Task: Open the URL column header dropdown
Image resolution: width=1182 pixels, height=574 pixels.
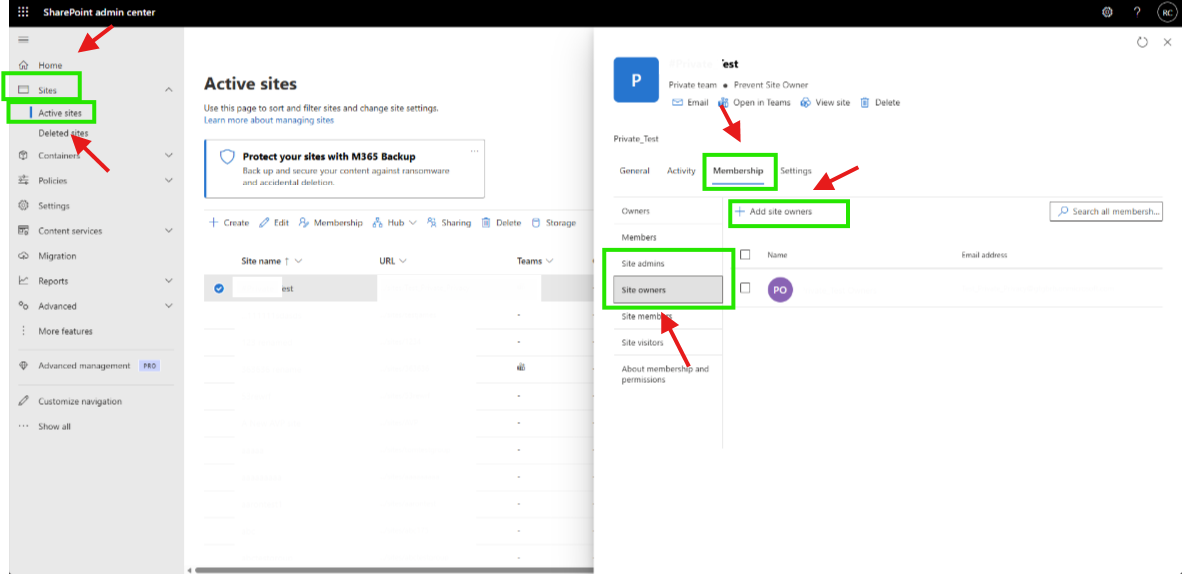Action: (x=403, y=261)
